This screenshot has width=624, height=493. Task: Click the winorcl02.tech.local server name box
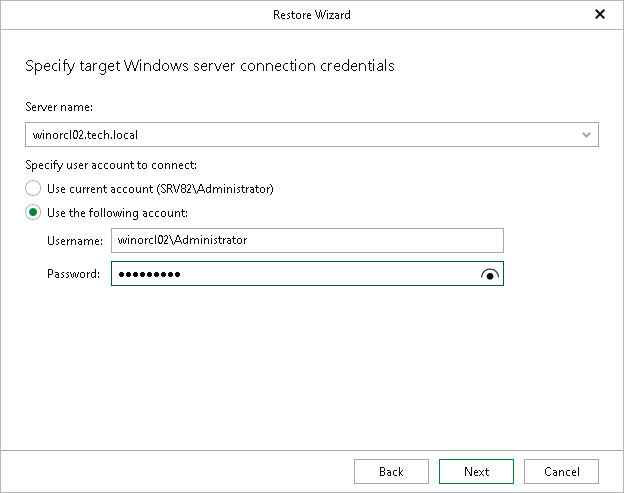coord(312,134)
